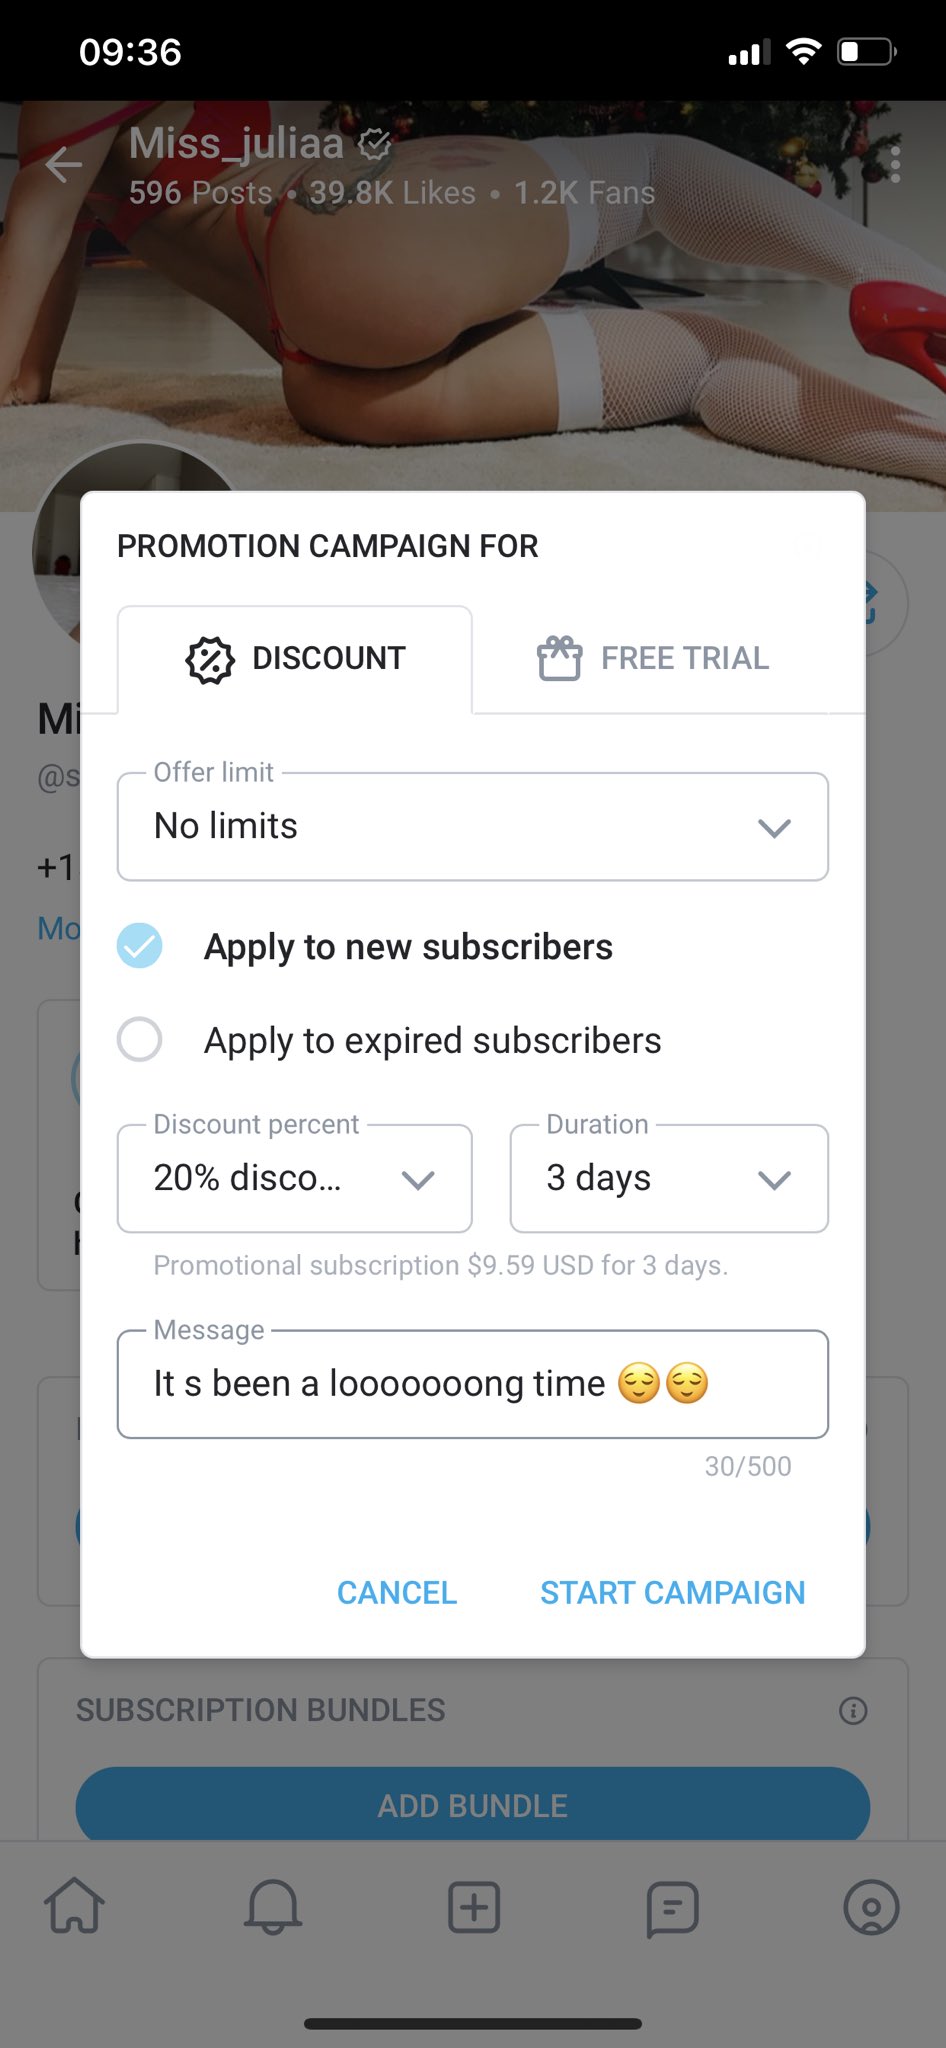Cancel the promotion campaign dialog
The width and height of the screenshot is (946, 2048).
397,1593
